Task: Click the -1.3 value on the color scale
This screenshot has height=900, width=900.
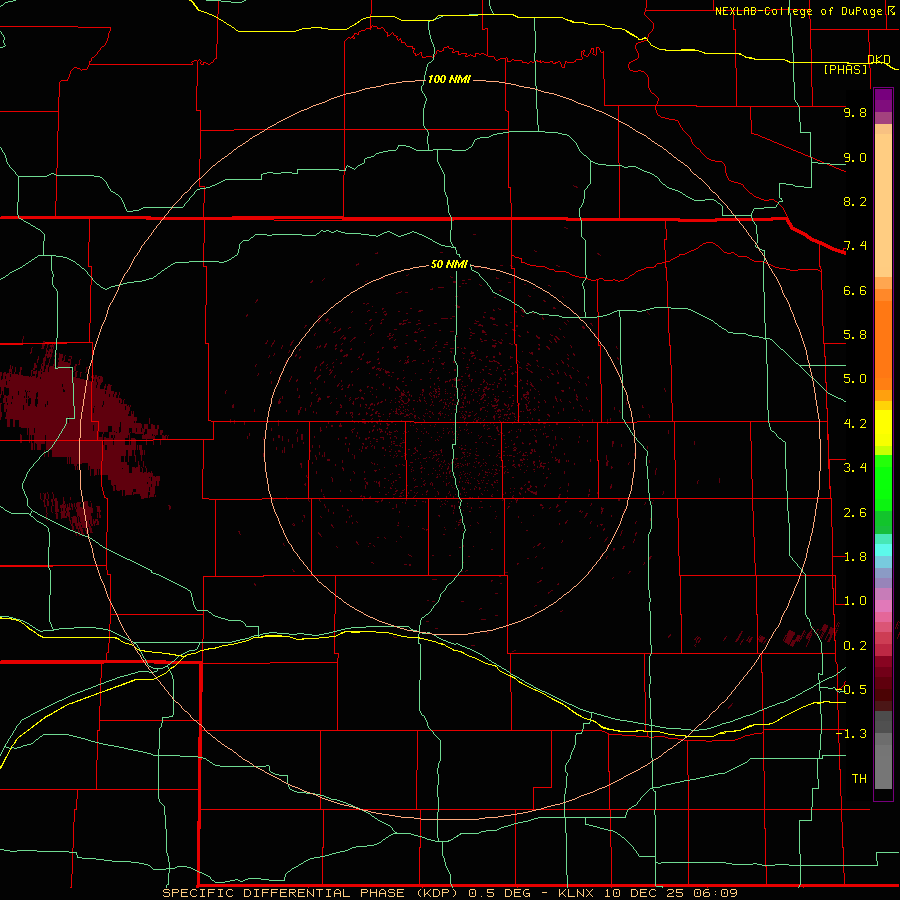Action: tap(852, 734)
